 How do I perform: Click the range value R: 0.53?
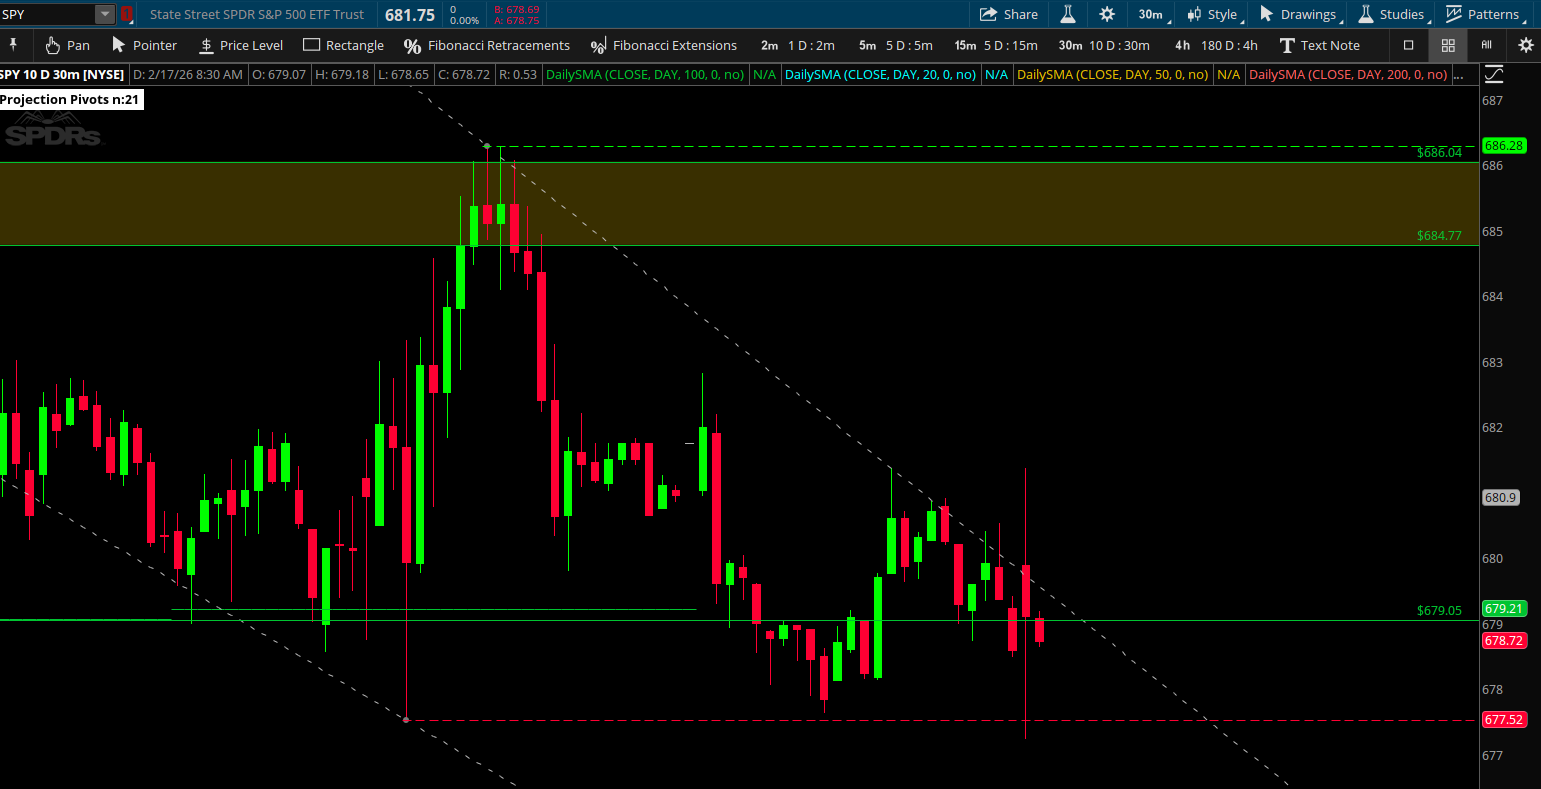[517, 75]
